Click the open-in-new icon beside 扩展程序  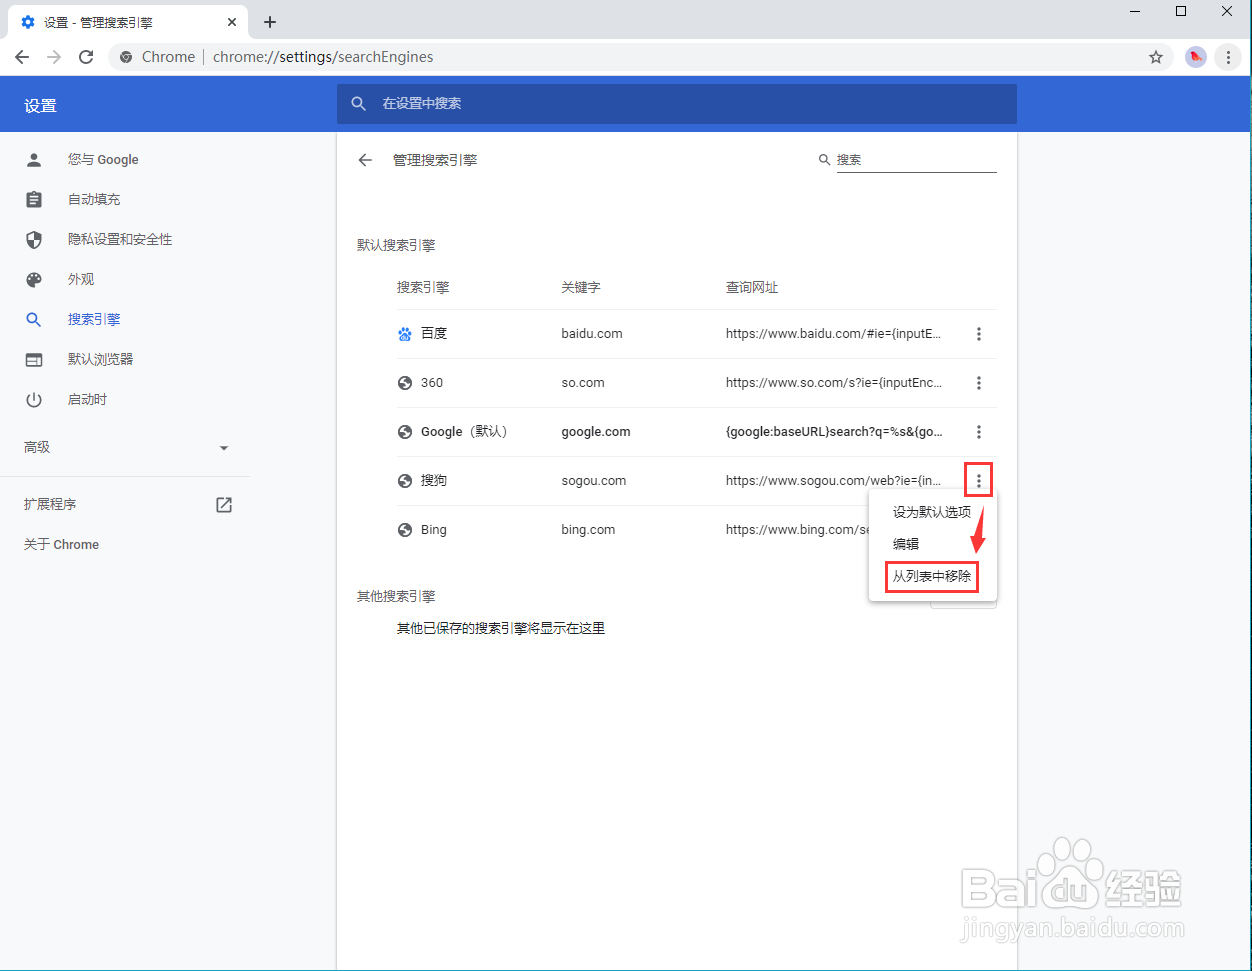click(x=224, y=505)
